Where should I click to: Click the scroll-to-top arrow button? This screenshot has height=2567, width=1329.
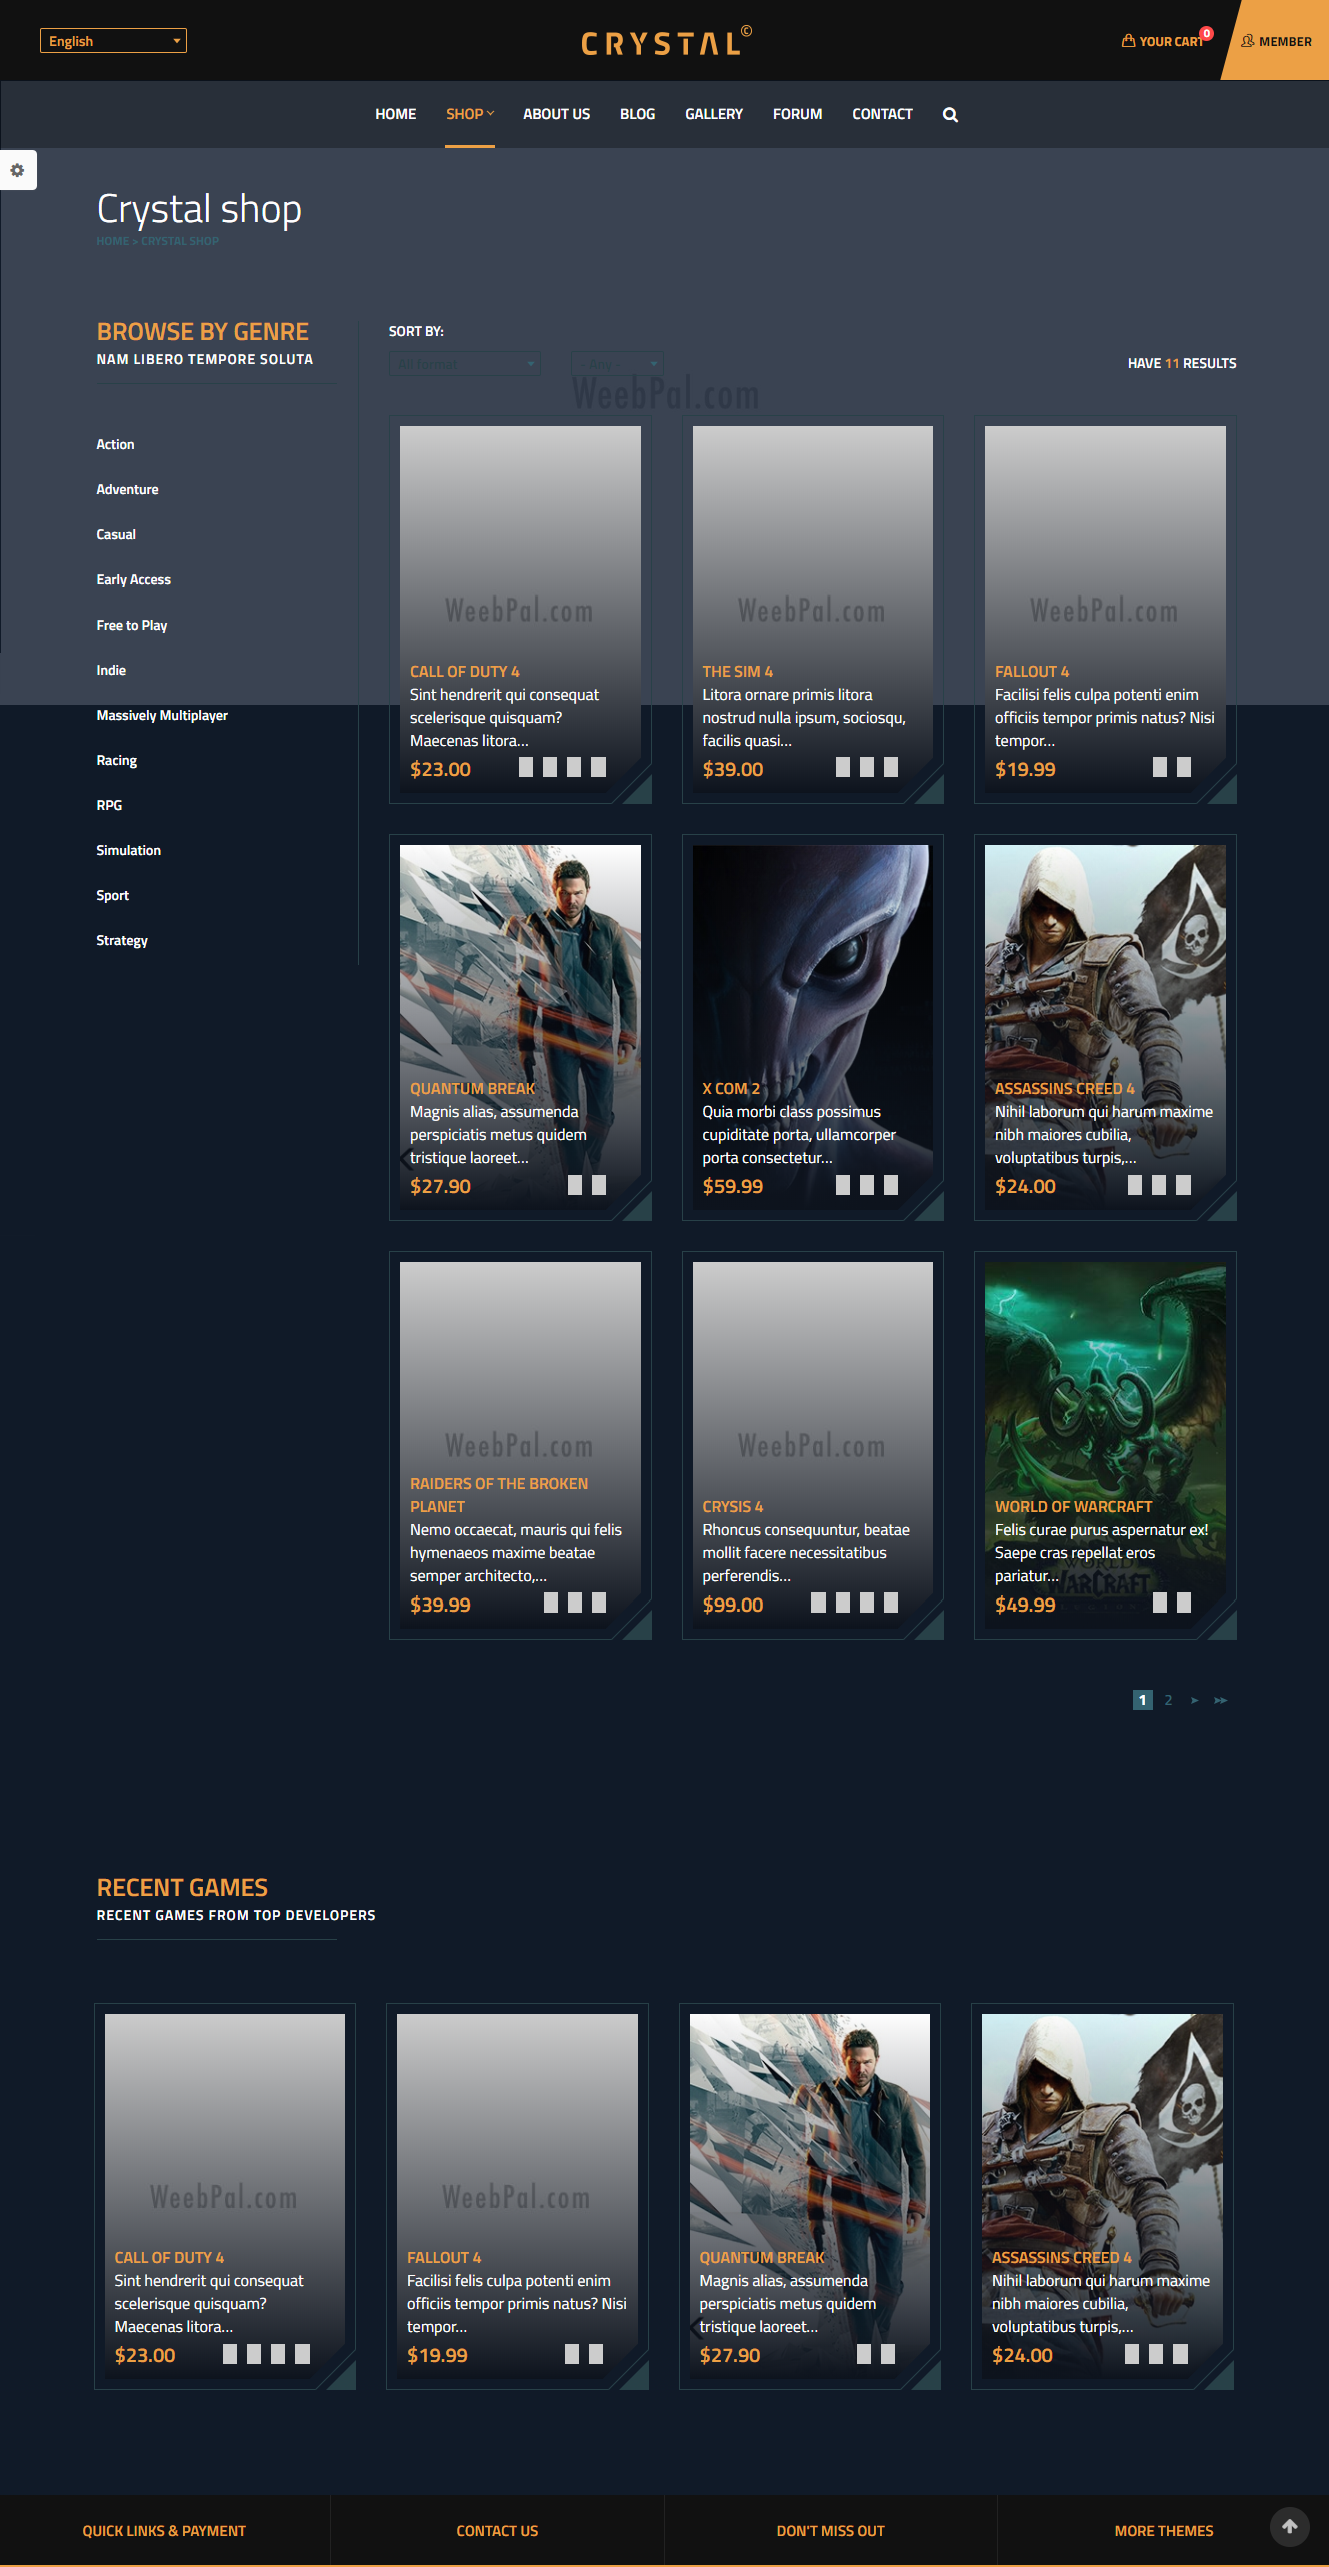(x=1290, y=2526)
